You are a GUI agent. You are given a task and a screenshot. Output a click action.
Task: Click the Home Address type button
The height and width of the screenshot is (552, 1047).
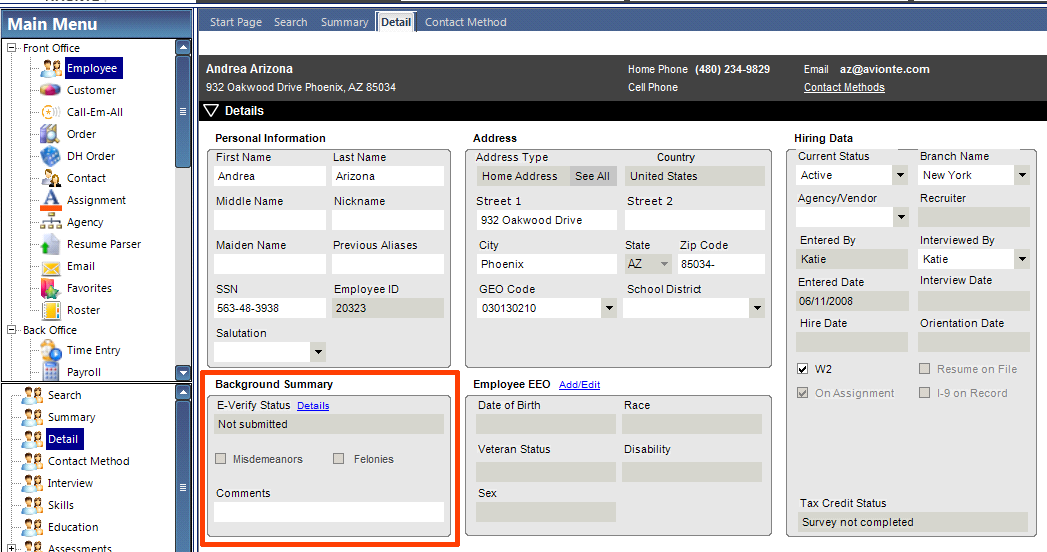[524, 176]
